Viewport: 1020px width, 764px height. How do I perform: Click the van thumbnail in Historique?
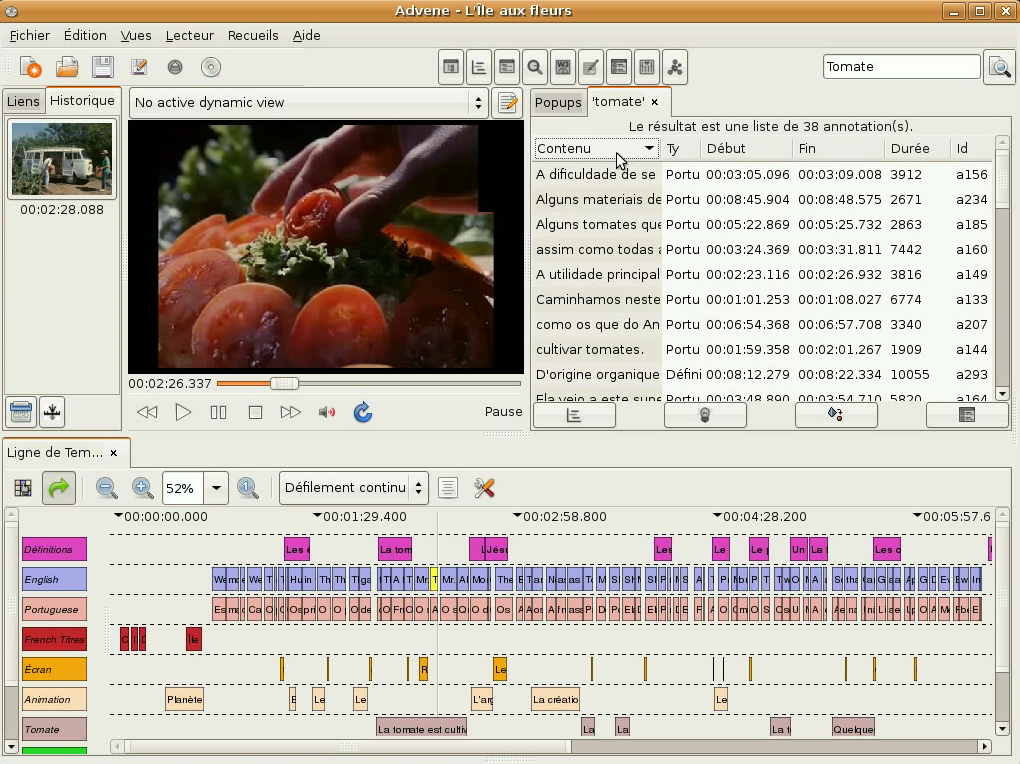pyautogui.click(x=62, y=160)
